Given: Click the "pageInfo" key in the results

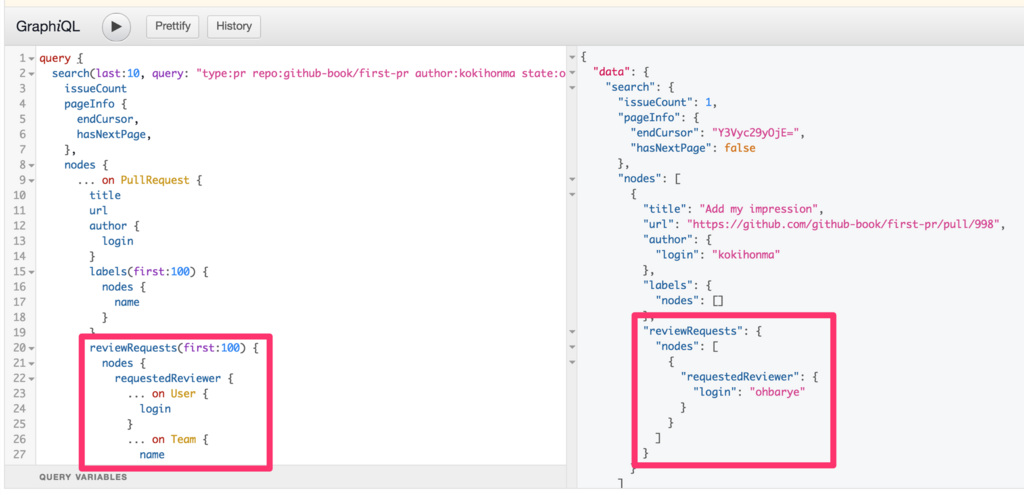Looking at the screenshot, I should (647, 118).
